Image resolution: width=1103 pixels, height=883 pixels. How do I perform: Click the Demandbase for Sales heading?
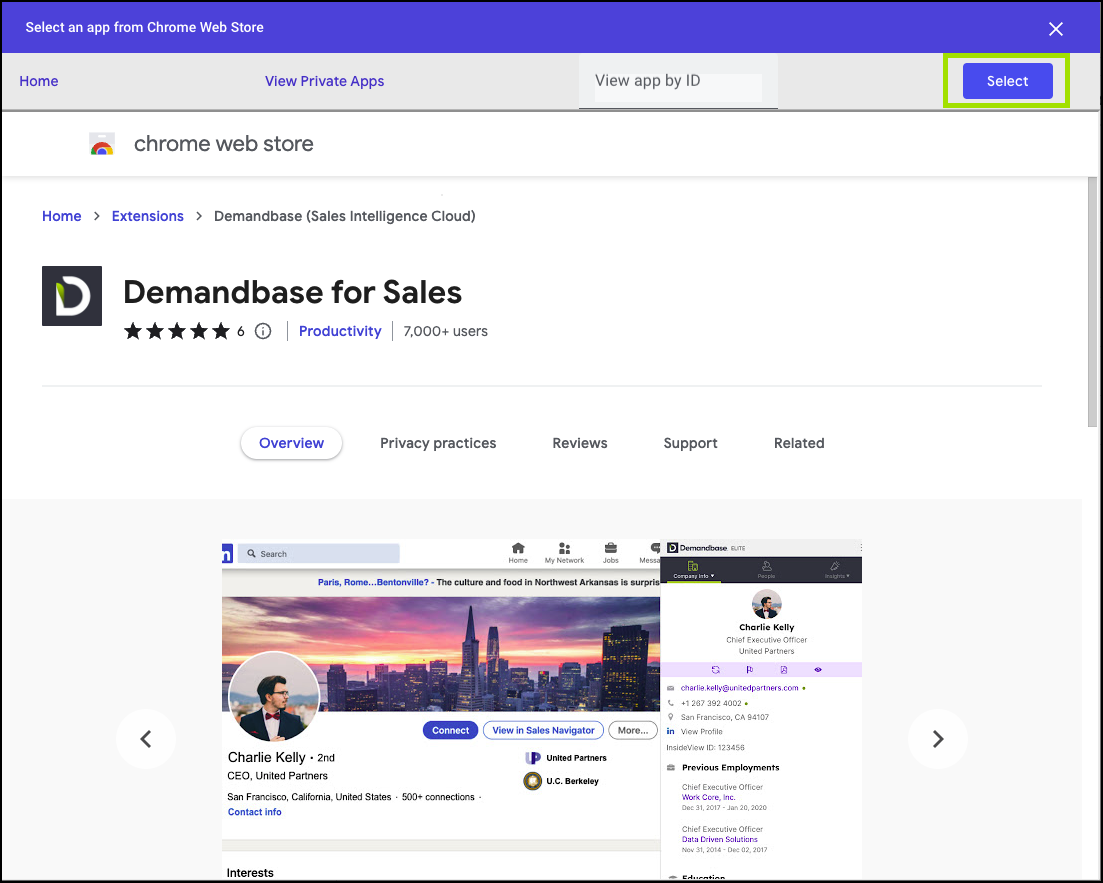click(293, 292)
